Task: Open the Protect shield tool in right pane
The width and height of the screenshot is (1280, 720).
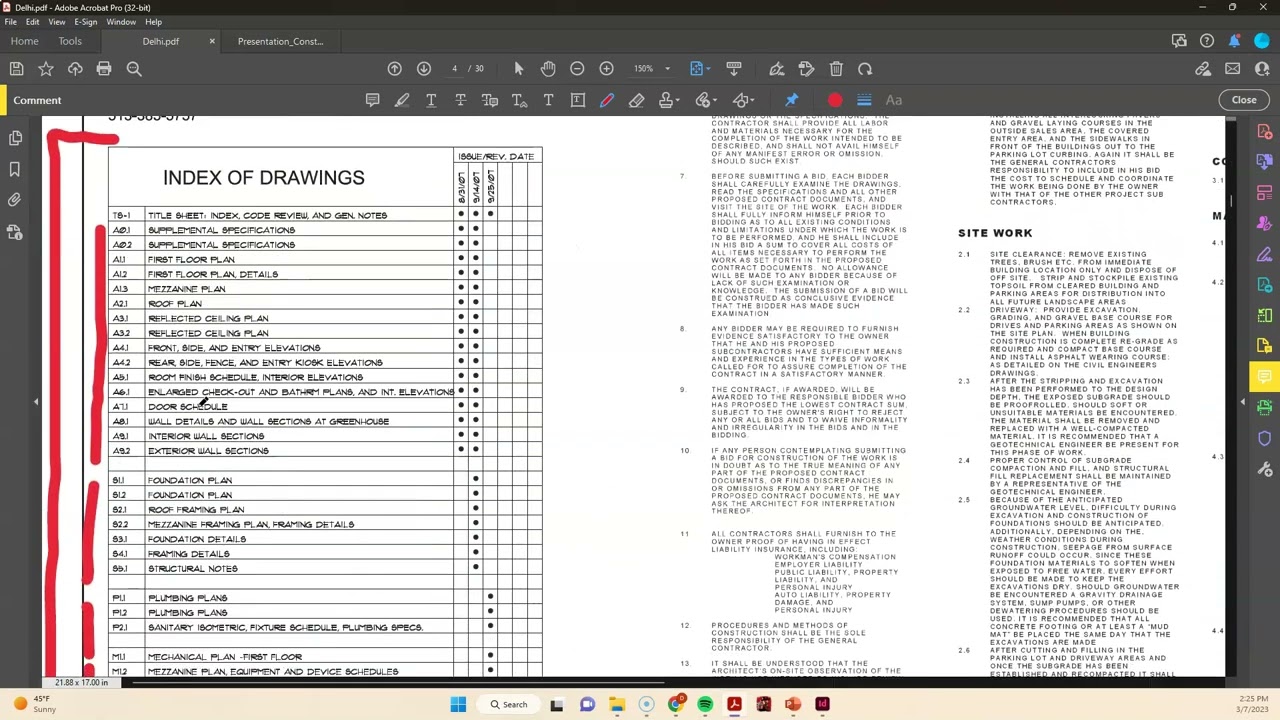Action: [1265, 439]
